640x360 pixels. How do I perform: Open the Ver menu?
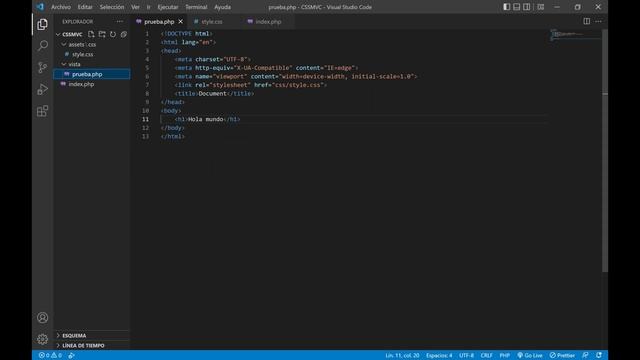pyautogui.click(x=136, y=7)
